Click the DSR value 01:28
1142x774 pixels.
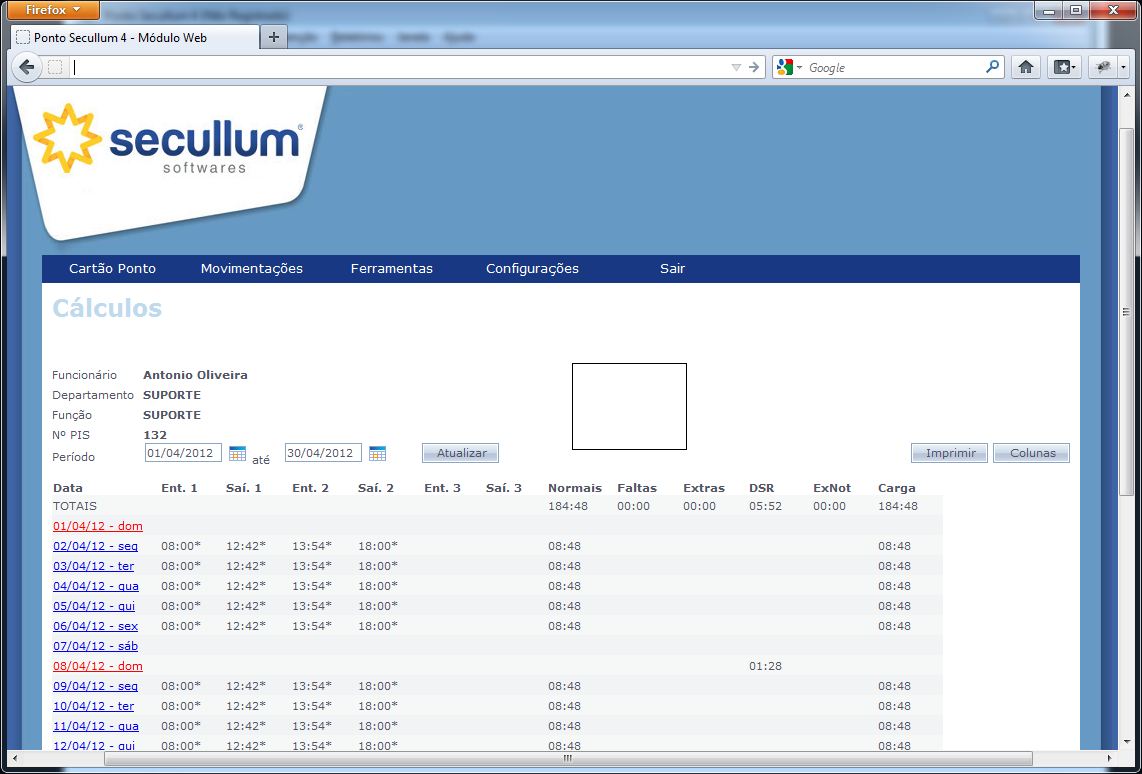coord(765,666)
